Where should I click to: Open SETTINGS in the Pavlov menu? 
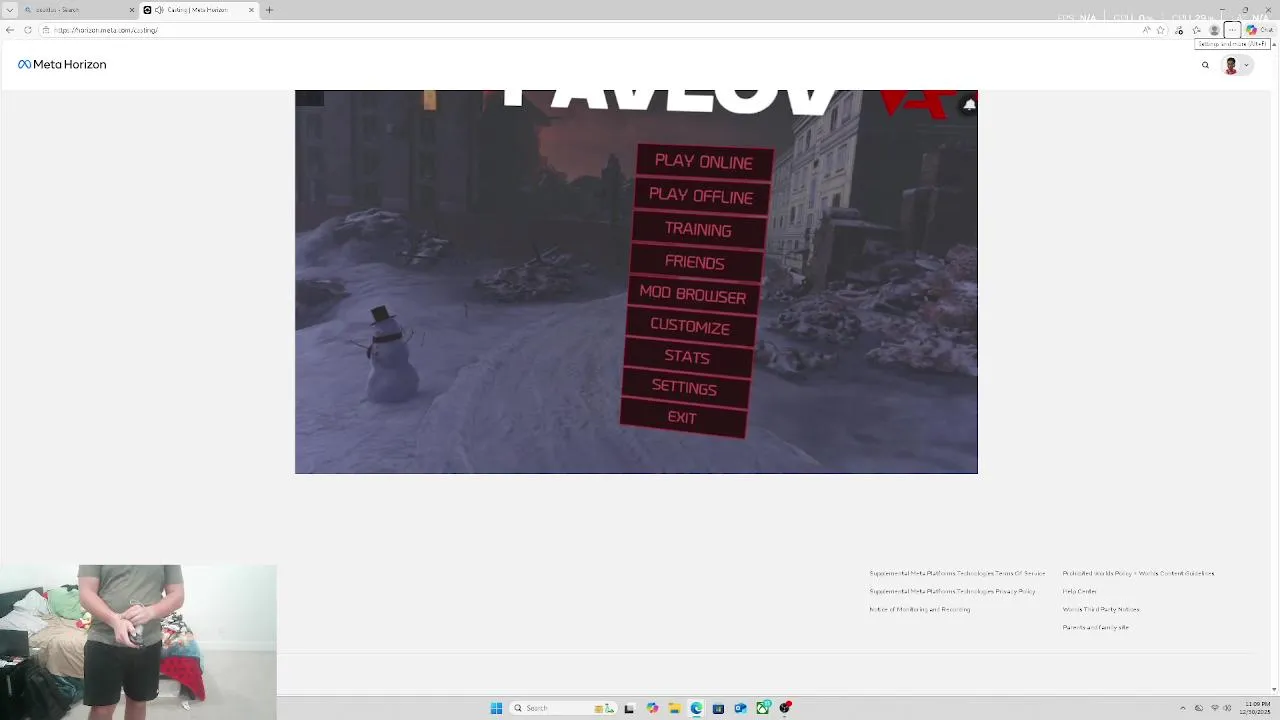684,387
